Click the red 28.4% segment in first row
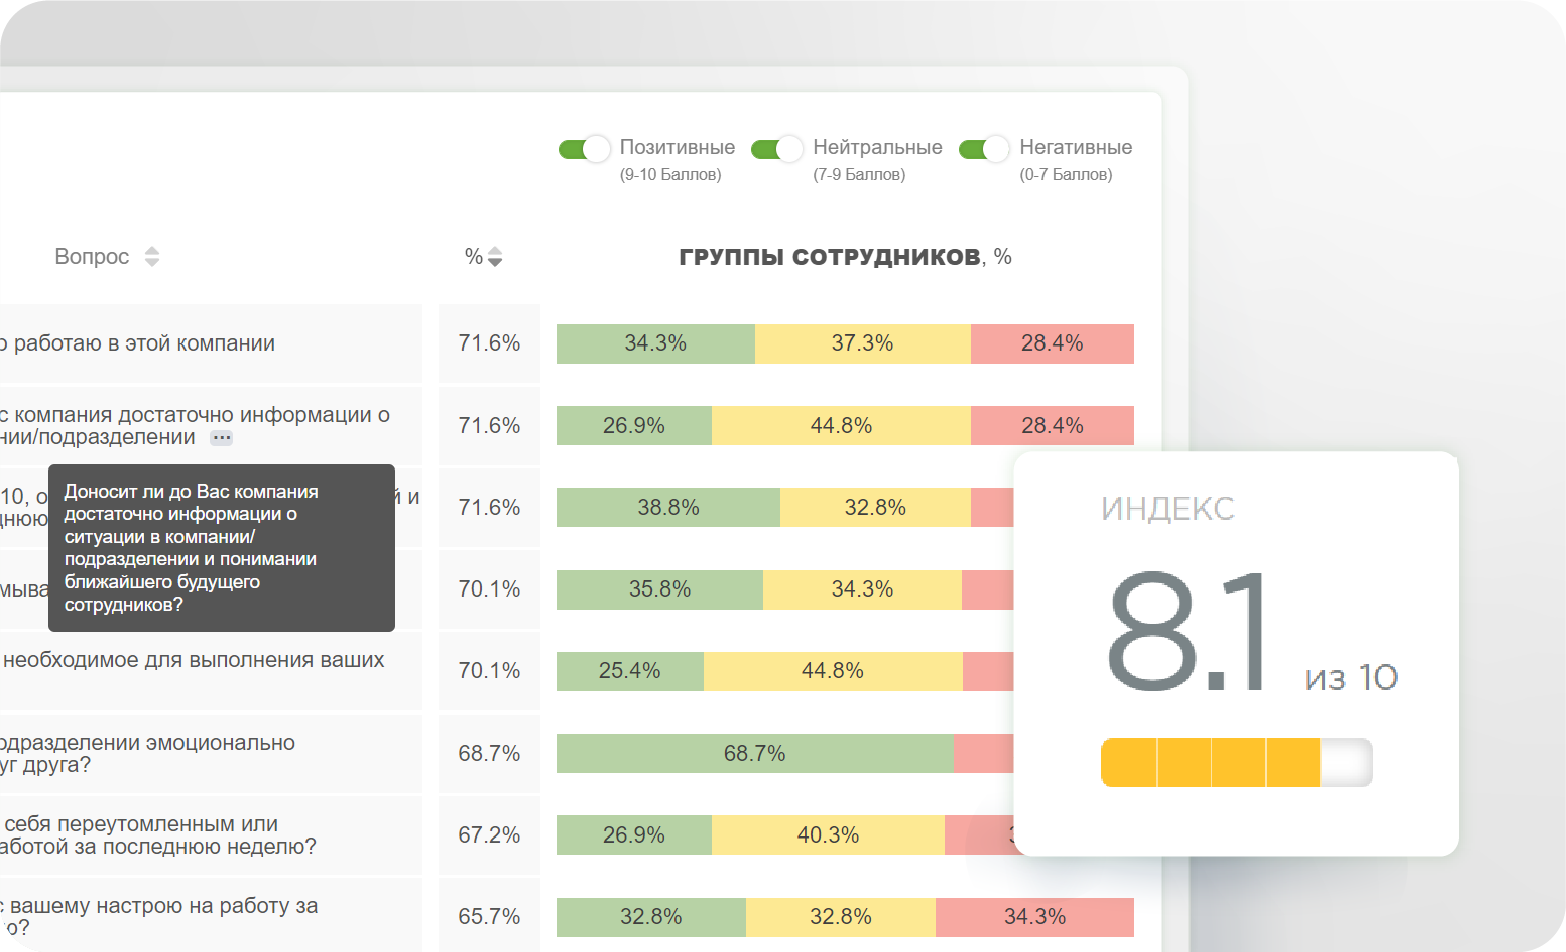The width and height of the screenshot is (1566, 952). point(1052,344)
